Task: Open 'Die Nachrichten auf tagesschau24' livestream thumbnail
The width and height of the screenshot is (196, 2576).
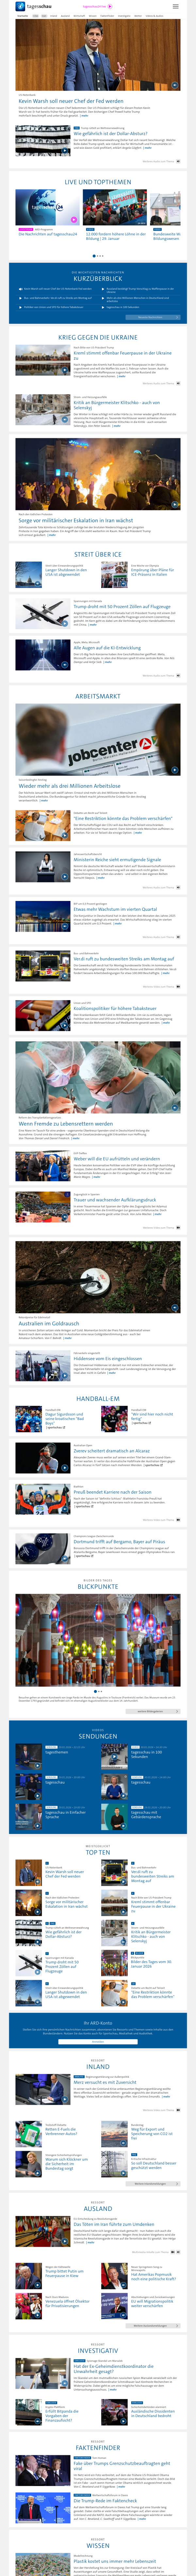Action: pos(48,208)
